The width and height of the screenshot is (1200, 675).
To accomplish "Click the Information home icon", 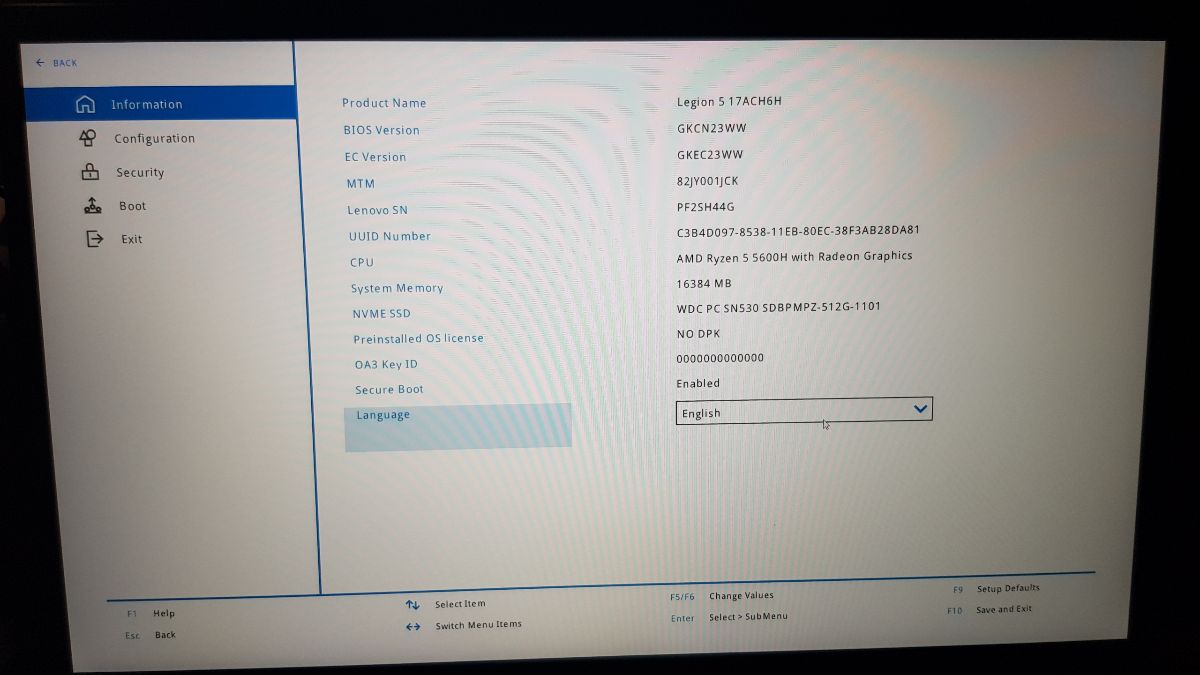I will (x=86, y=104).
